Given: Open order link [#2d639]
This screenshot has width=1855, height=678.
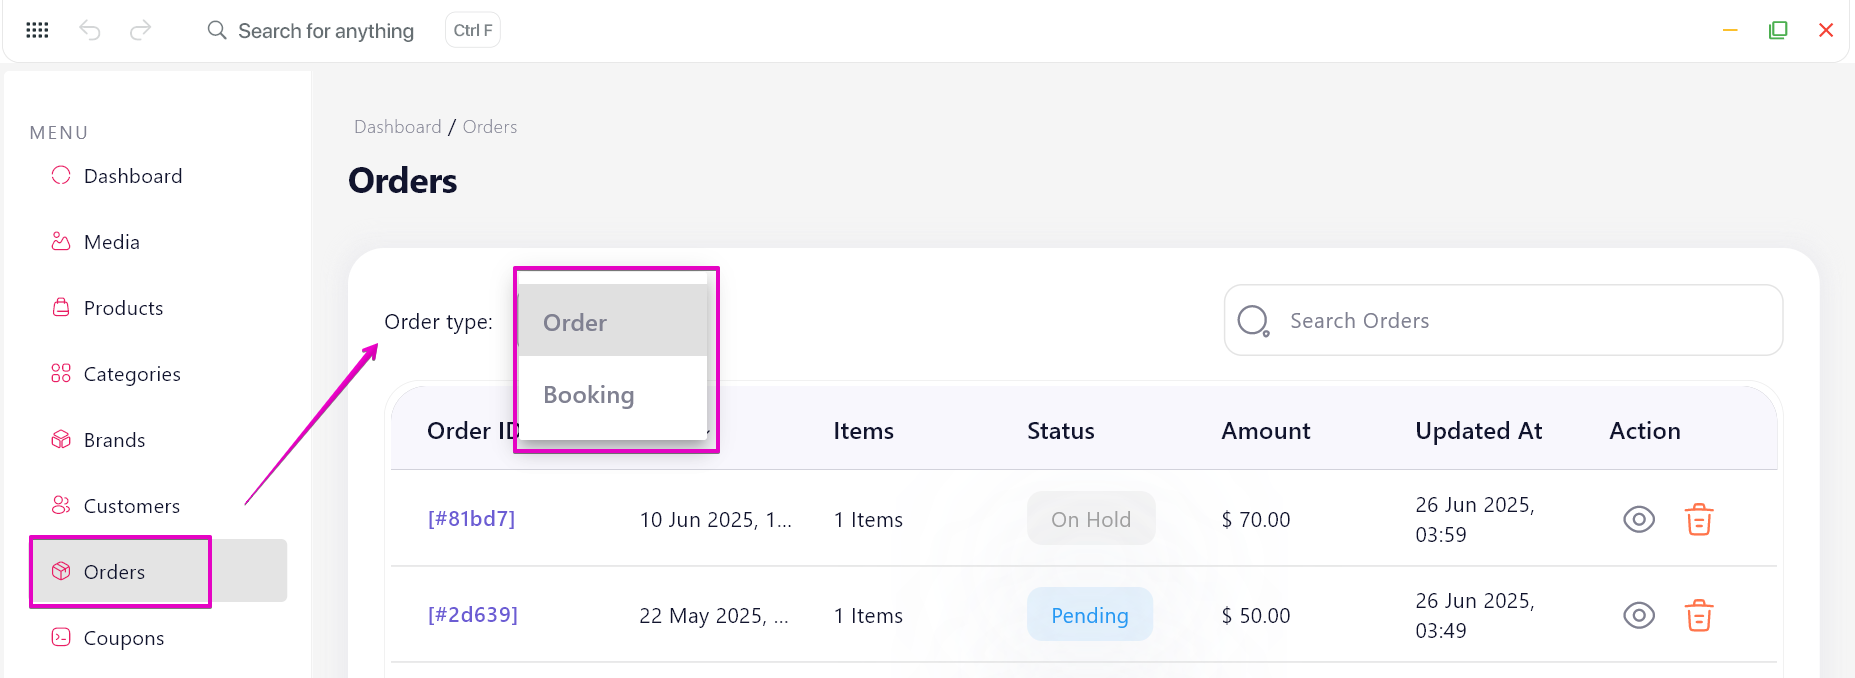Looking at the screenshot, I should tap(473, 615).
